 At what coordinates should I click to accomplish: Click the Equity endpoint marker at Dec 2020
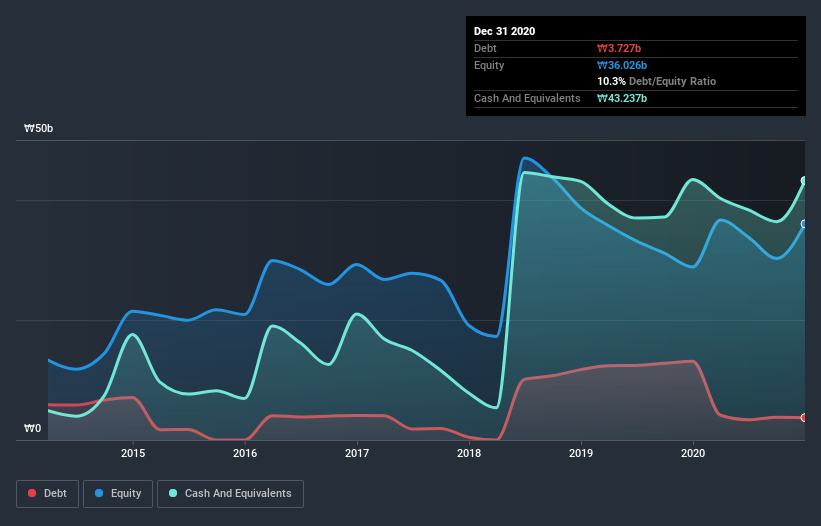click(804, 224)
